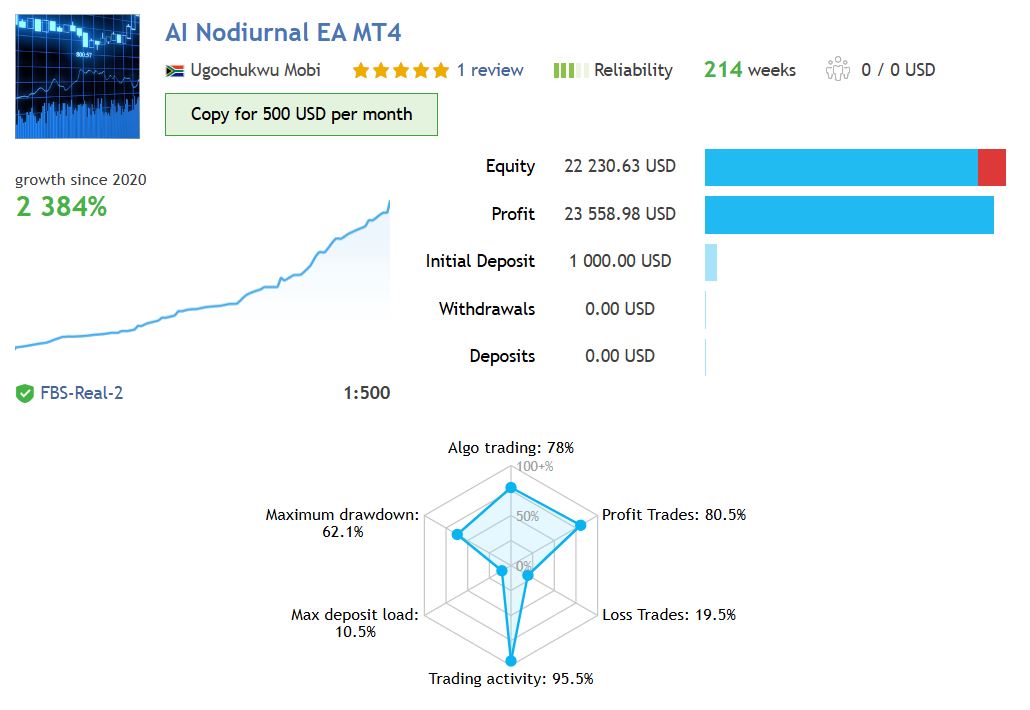Click the Profit Trades radar point
The width and height of the screenshot is (1030, 710).
580,526
